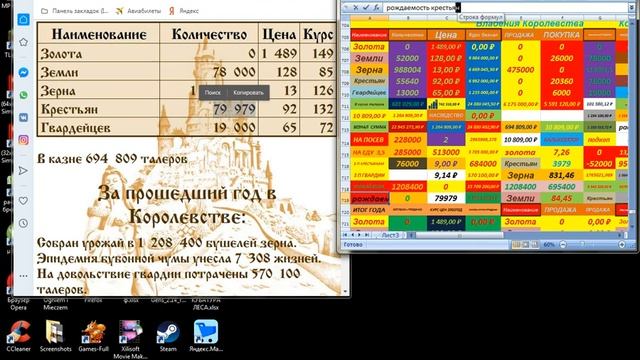Go to last sheet with tab navigation arrow
Image resolution: width=640 pixels, height=360 pixels.
click(367, 235)
